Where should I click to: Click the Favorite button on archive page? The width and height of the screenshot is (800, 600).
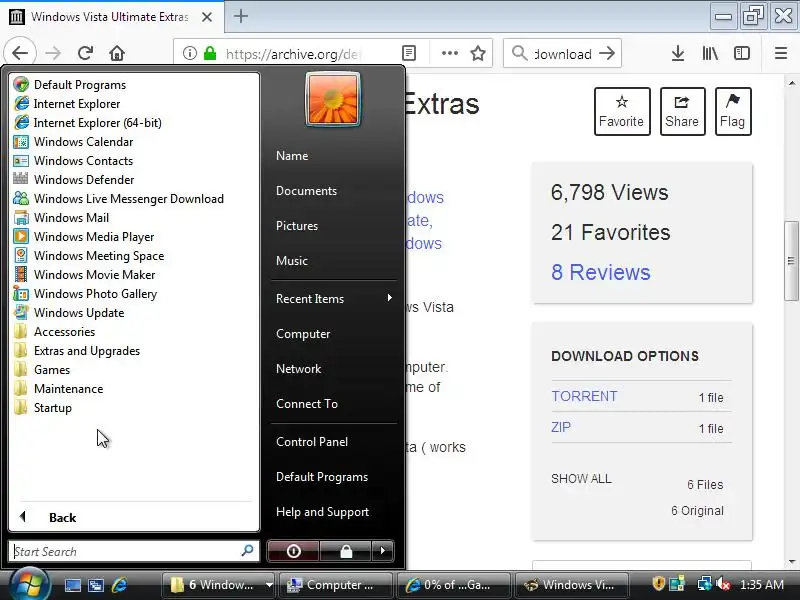click(621, 111)
